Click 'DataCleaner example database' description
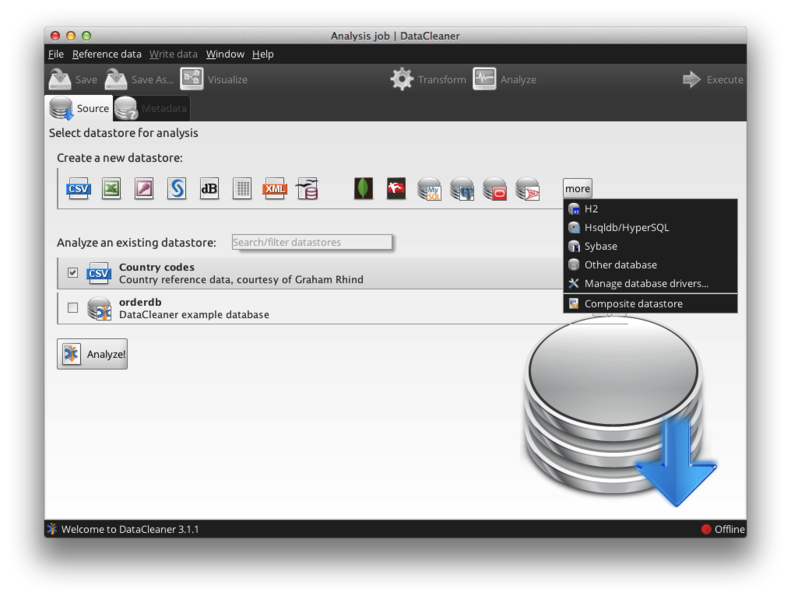This screenshot has height=599, width=791. 194,314
